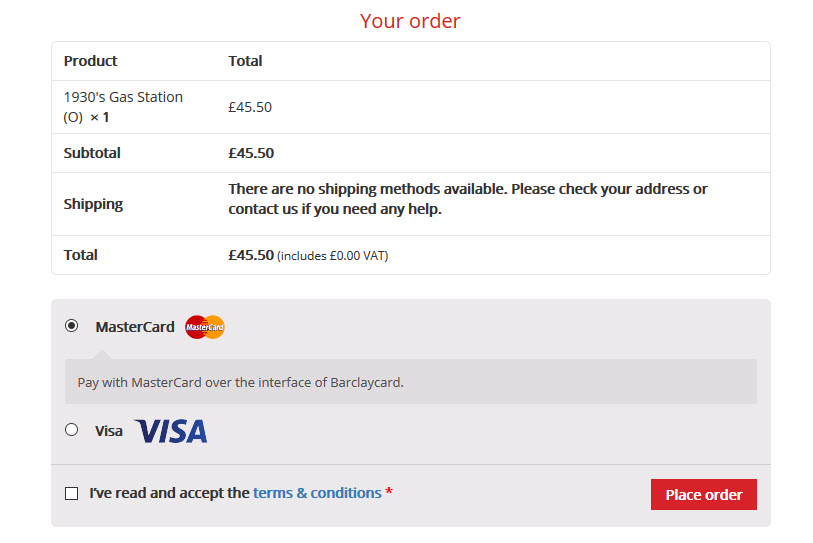Click the 'I've read and accept the' label
Image resolution: width=813 pixels, height=543 pixels.
(170, 493)
